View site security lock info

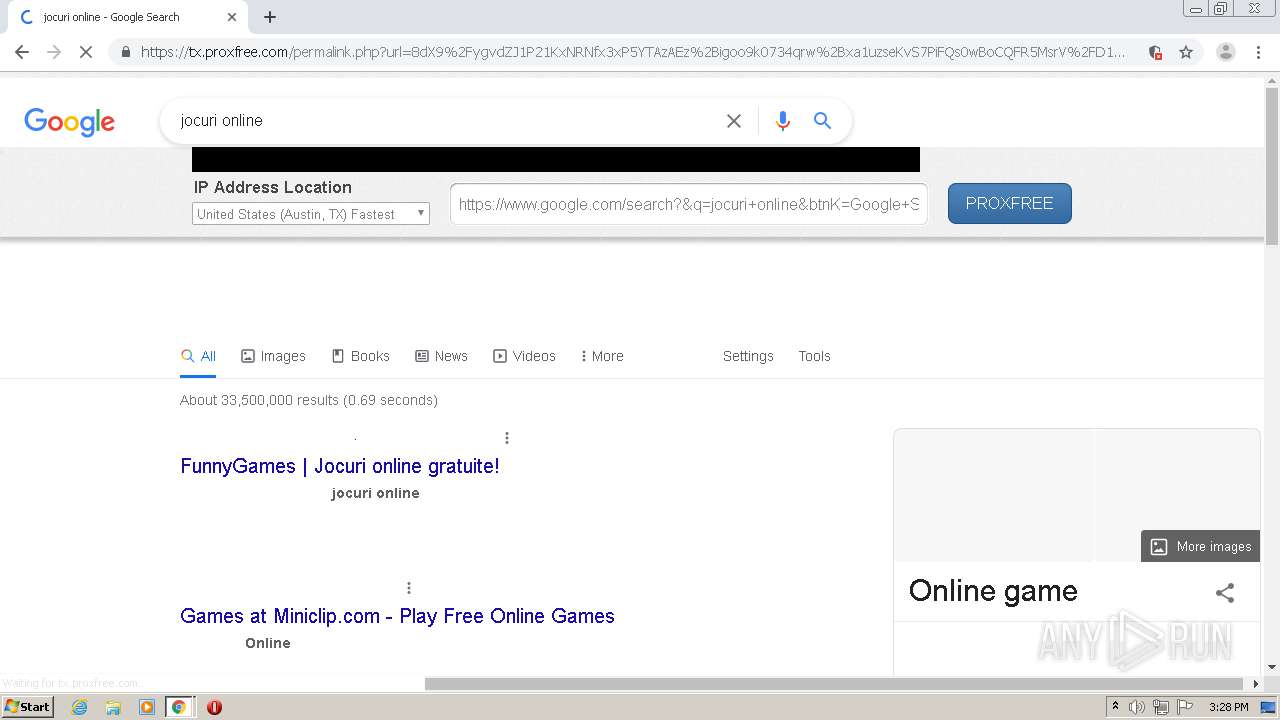tap(126, 52)
